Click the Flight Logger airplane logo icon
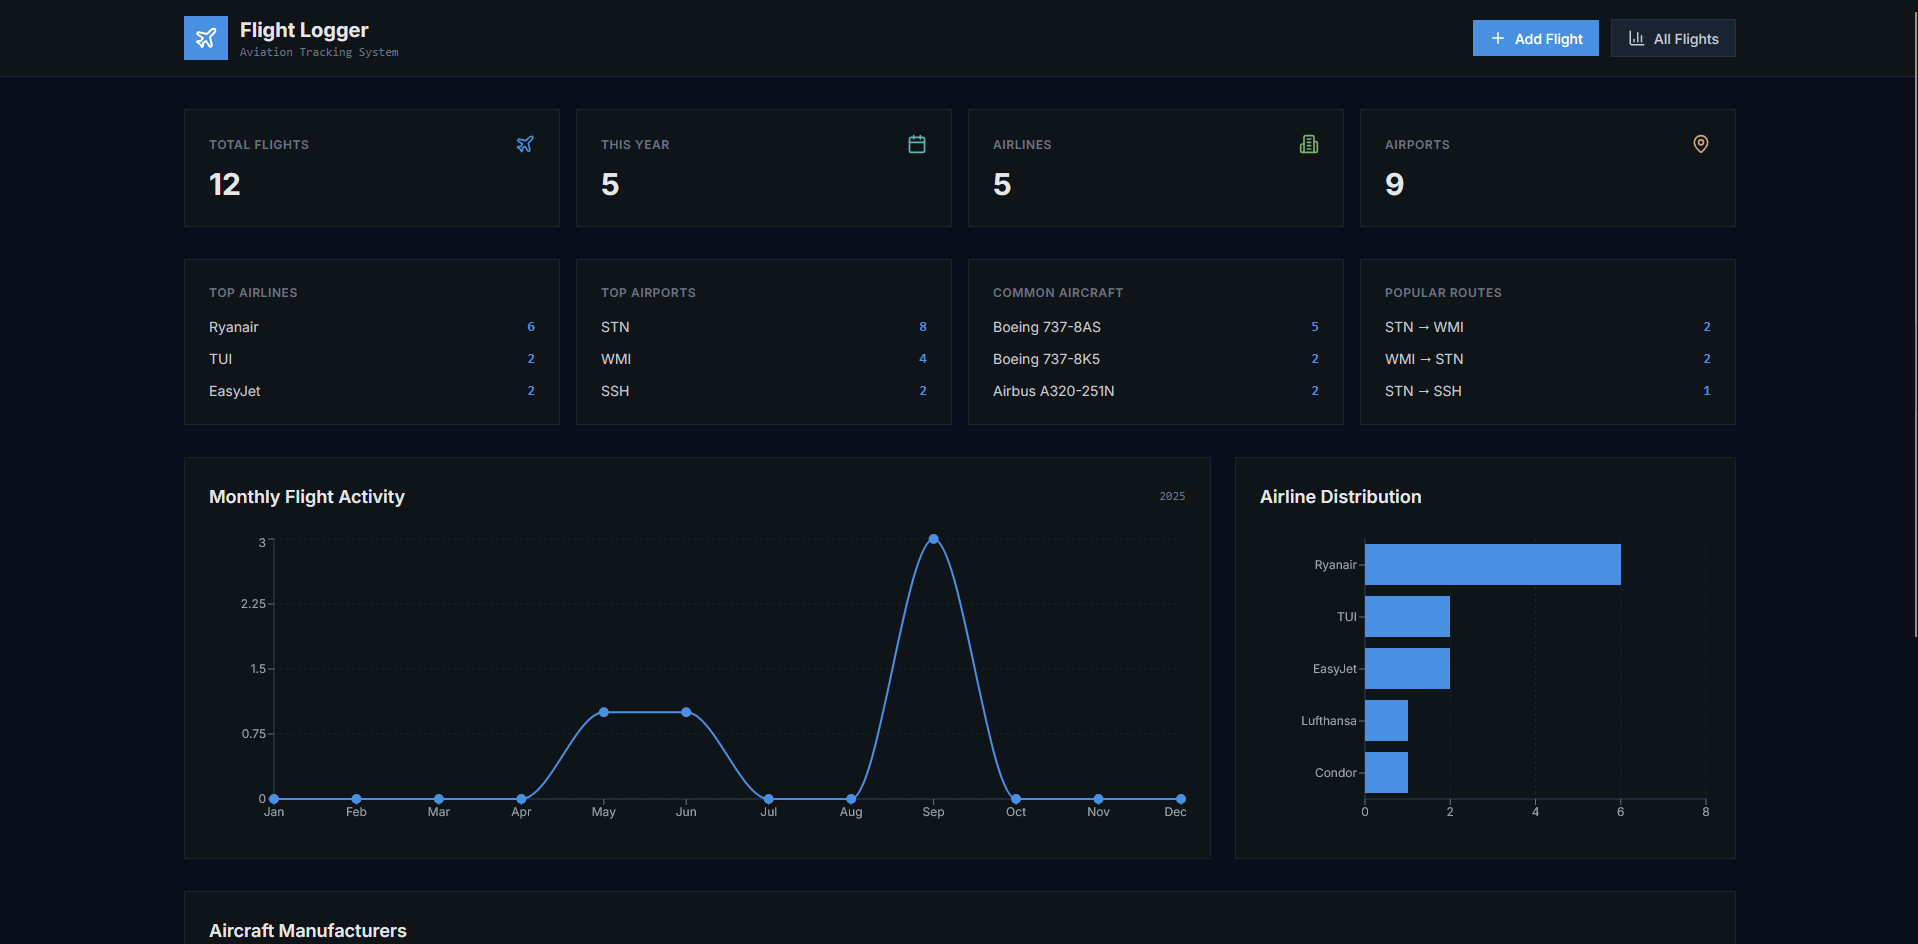1918x944 pixels. click(205, 37)
